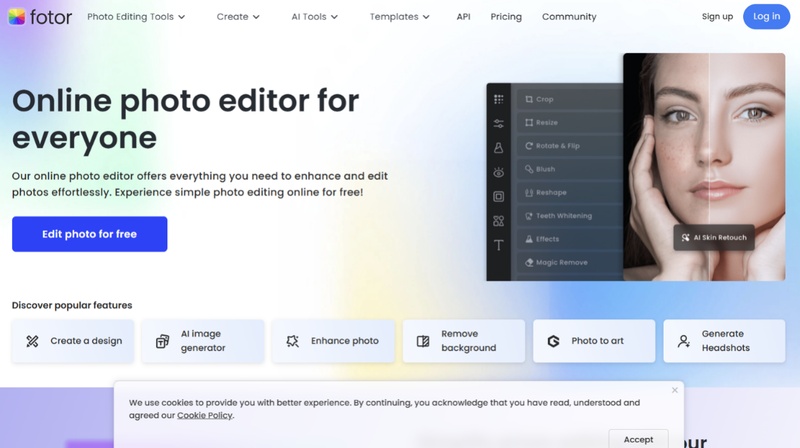This screenshot has height=448, width=800.
Task: Open the Pricing page
Action: coord(506,17)
